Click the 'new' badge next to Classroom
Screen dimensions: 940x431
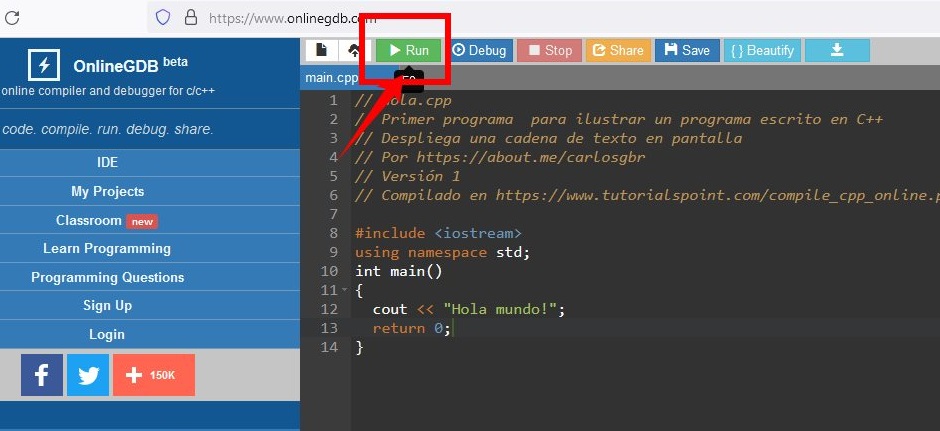[x=142, y=222]
